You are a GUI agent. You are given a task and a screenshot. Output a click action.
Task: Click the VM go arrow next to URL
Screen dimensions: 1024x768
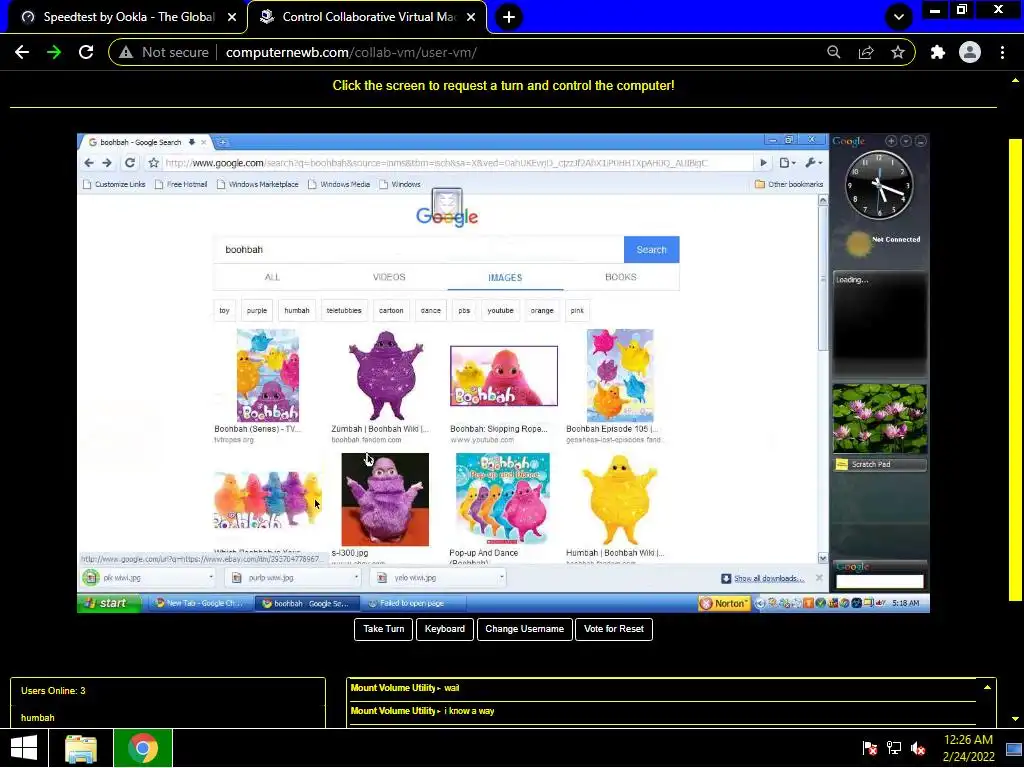pos(763,163)
